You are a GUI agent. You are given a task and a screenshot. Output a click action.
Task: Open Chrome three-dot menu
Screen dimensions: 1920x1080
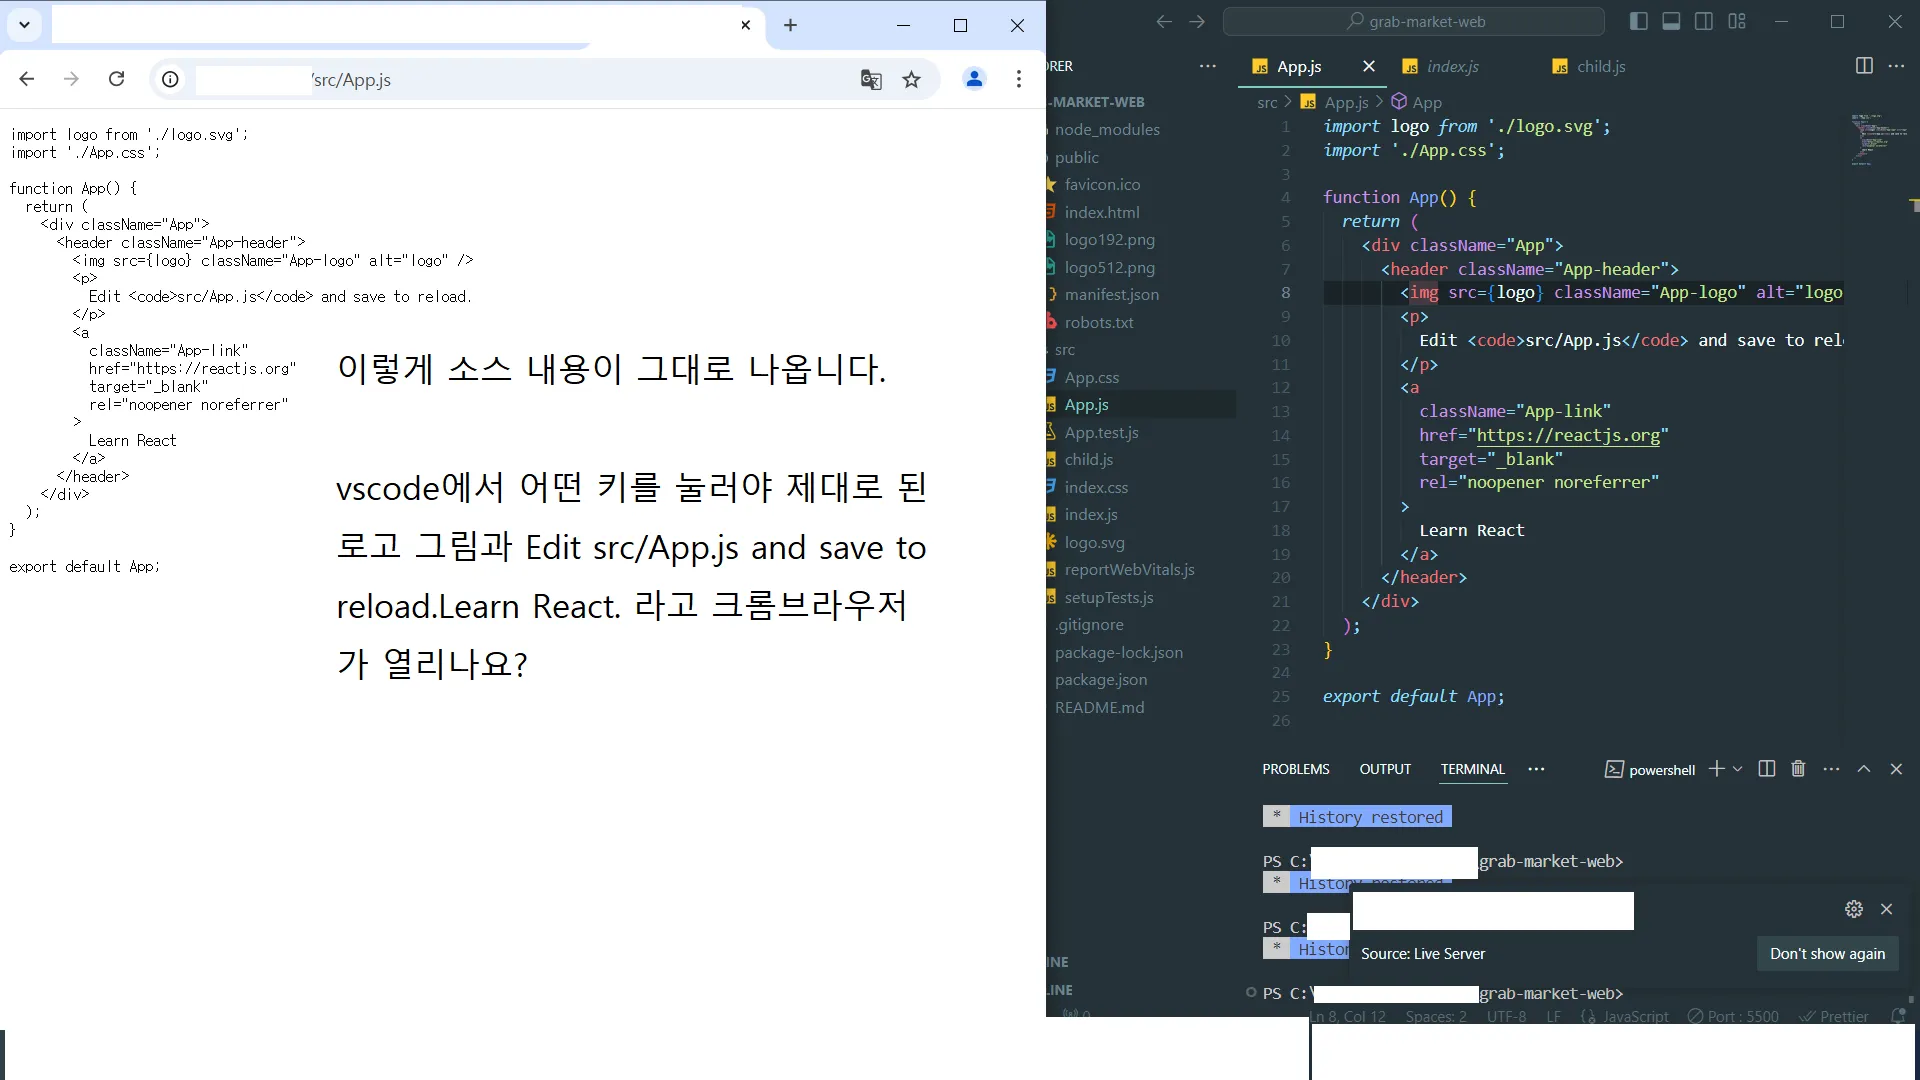pyautogui.click(x=1019, y=79)
